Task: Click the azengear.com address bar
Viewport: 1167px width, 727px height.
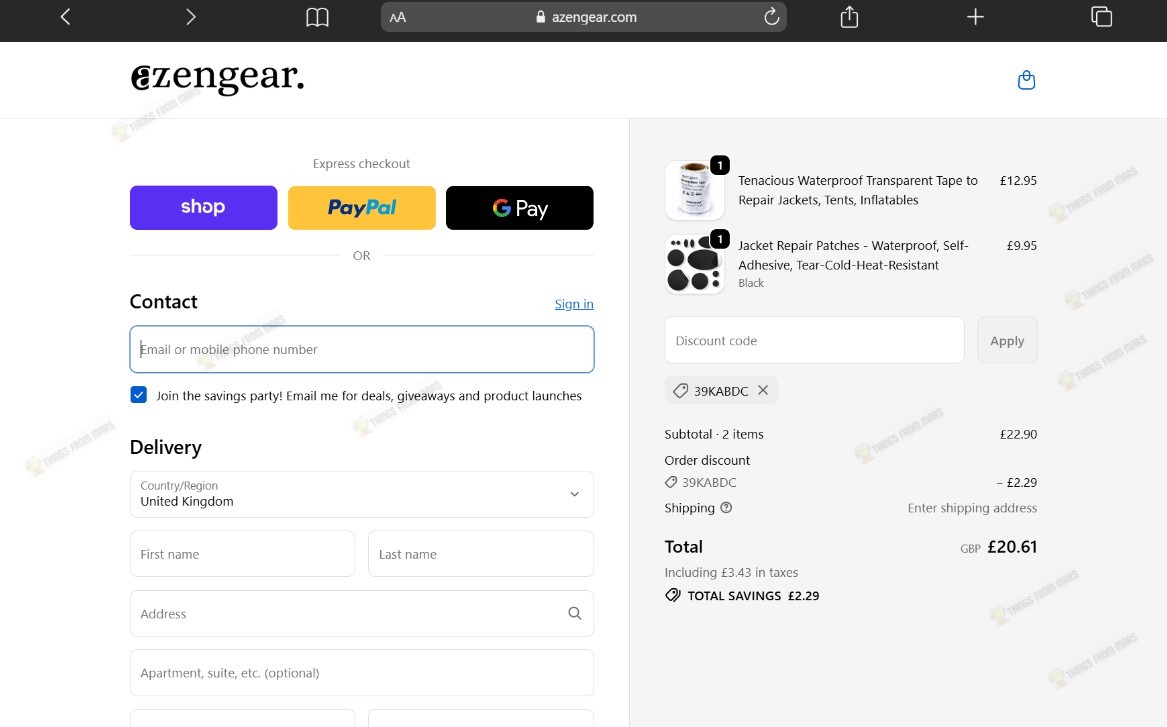Action: tap(584, 17)
